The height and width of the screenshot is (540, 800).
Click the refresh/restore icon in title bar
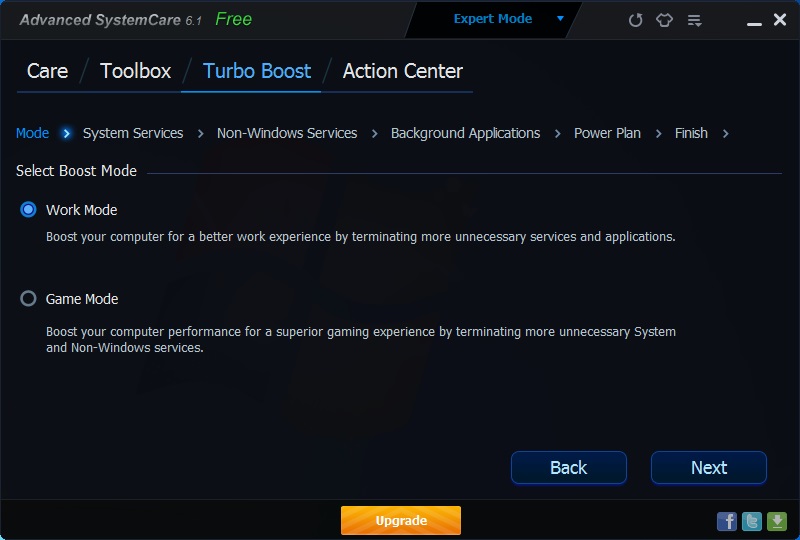click(635, 20)
